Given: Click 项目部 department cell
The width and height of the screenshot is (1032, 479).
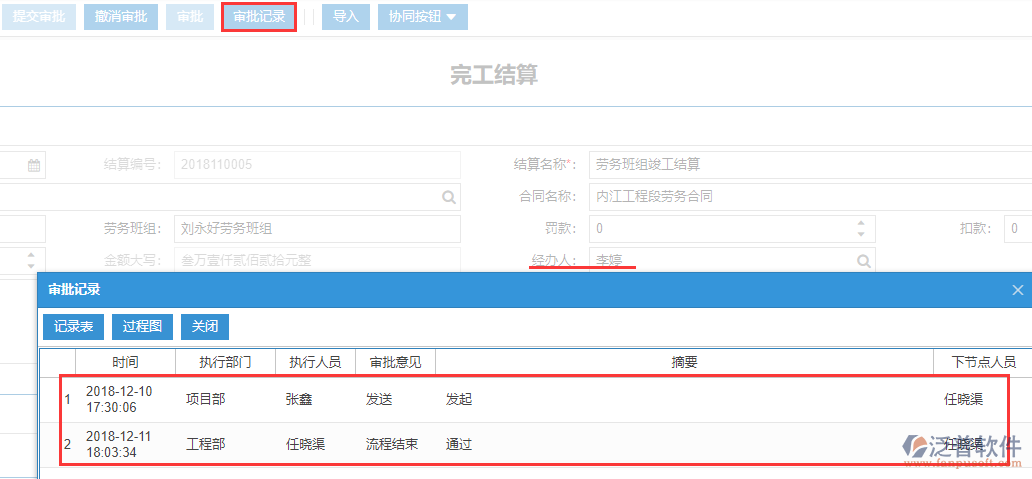Looking at the screenshot, I should [205, 399].
